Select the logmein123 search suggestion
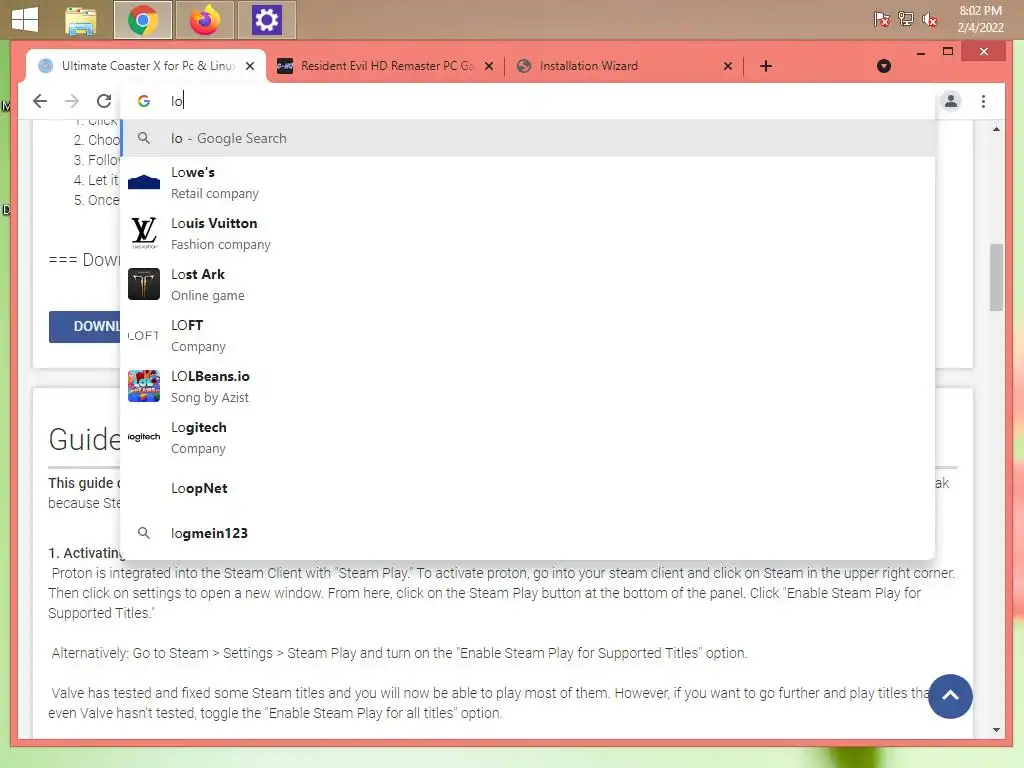Screen dimensions: 1024x768 coord(528,533)
